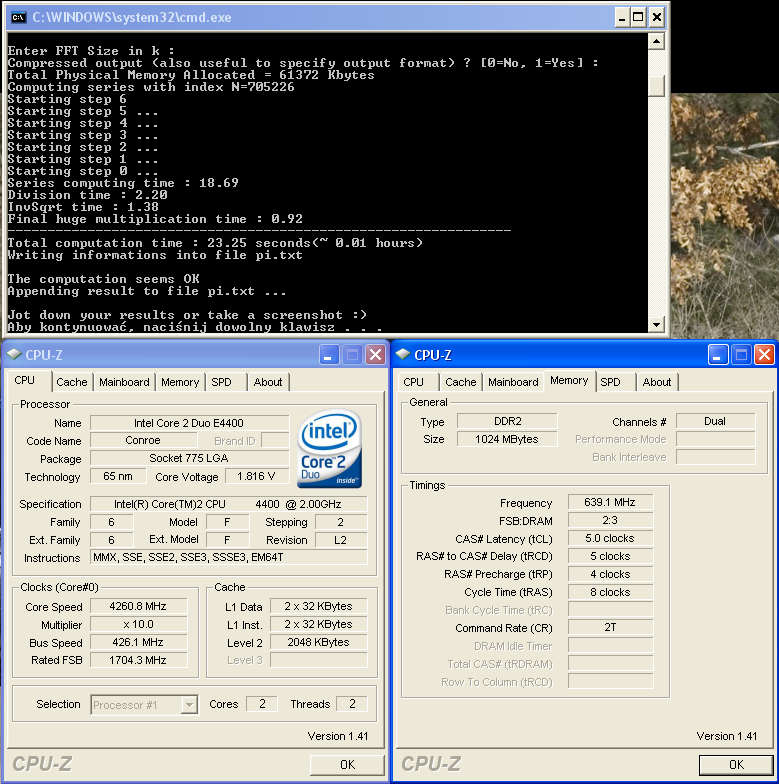The height and width of the screenshot is (784, 779).
Task: Minimize the right CPU-Z window
Action: pos(718,355)
